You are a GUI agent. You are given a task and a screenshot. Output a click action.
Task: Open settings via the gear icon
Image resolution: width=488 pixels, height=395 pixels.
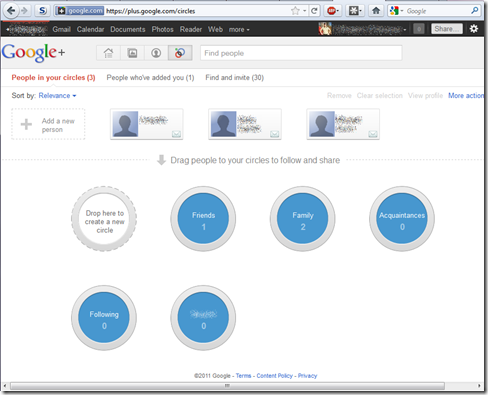point(474,29)
